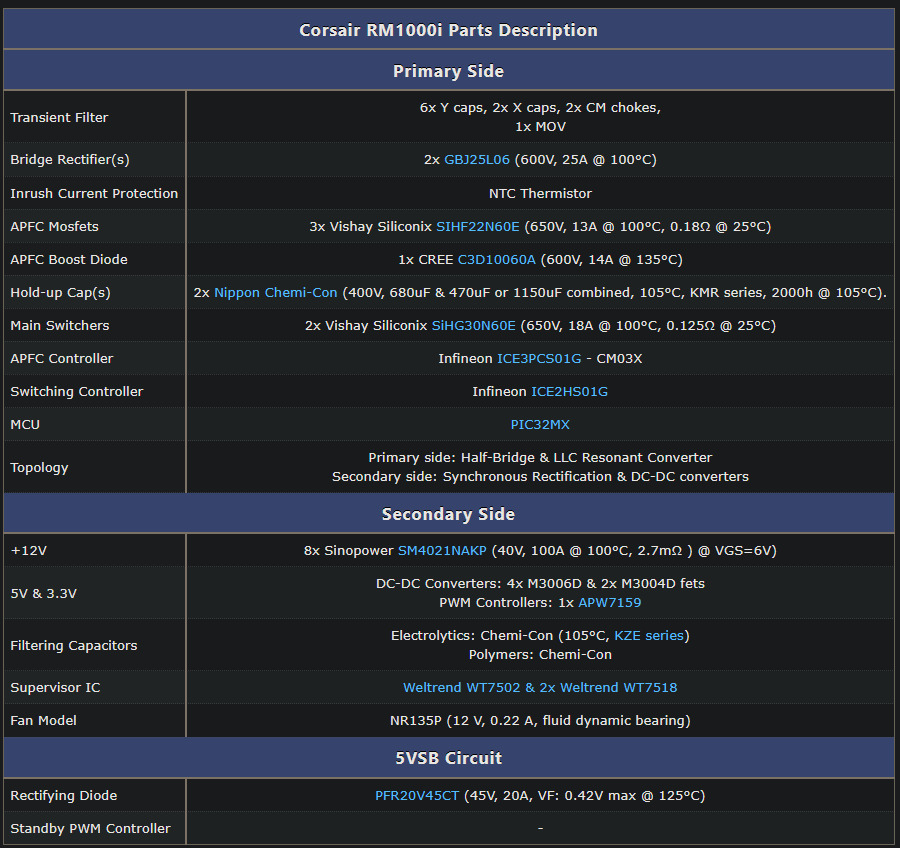
Task: Click the 'Filtering Capacitors' row label
Action: (x=74, y=646)
